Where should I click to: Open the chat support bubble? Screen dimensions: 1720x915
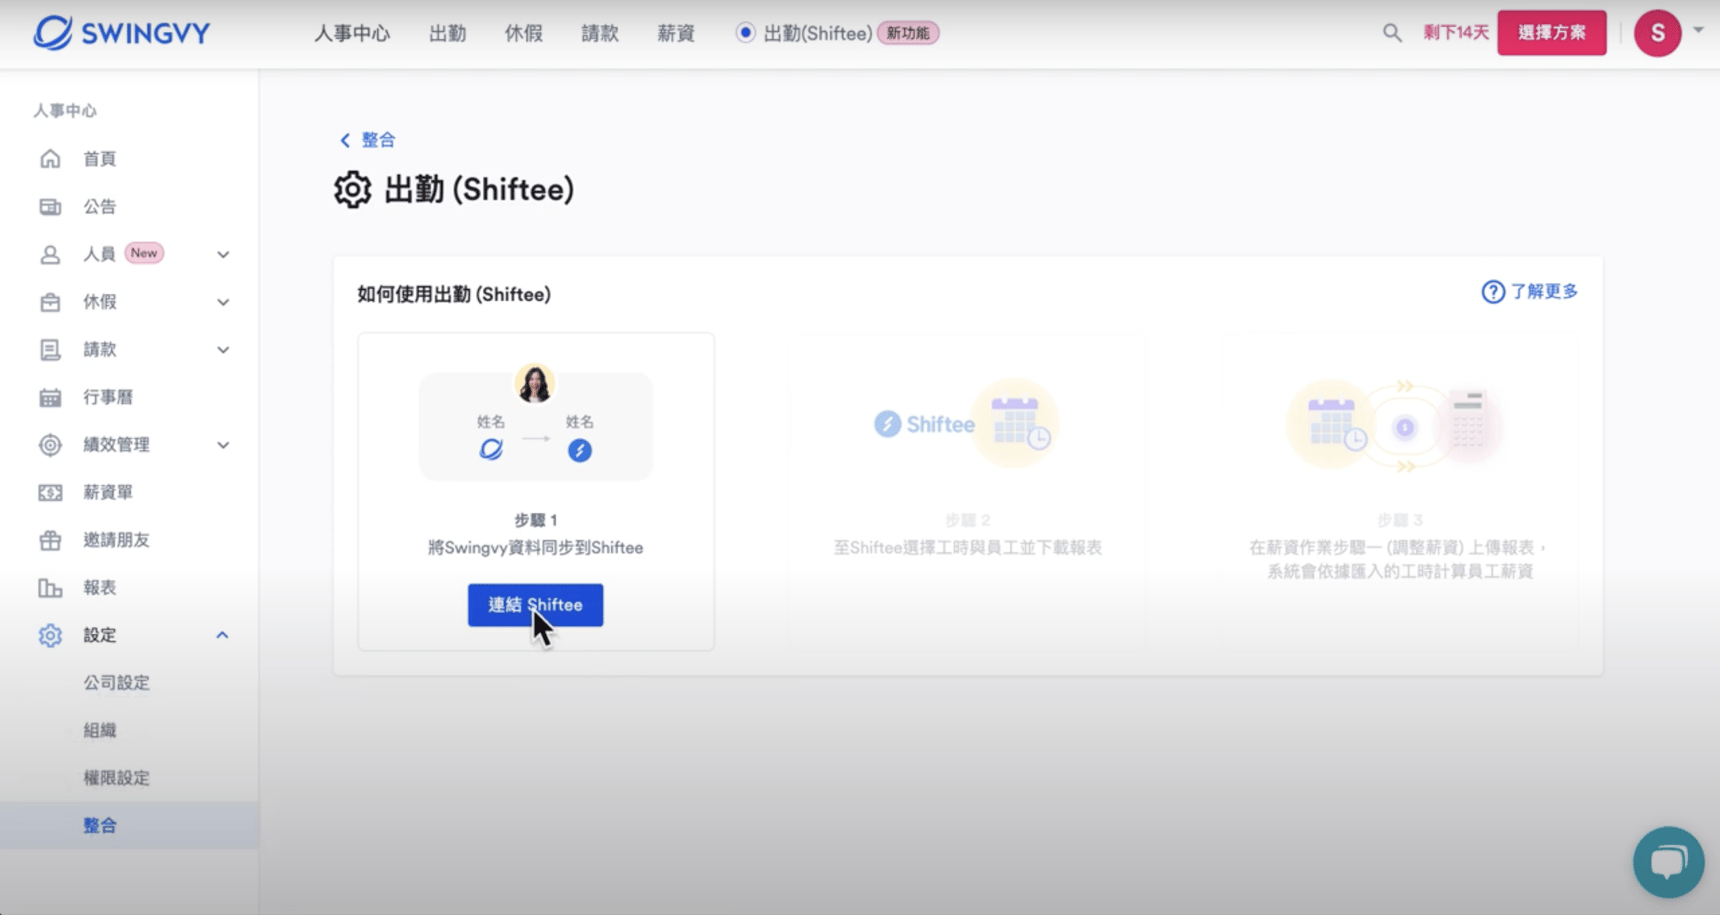click(1668, 861)
